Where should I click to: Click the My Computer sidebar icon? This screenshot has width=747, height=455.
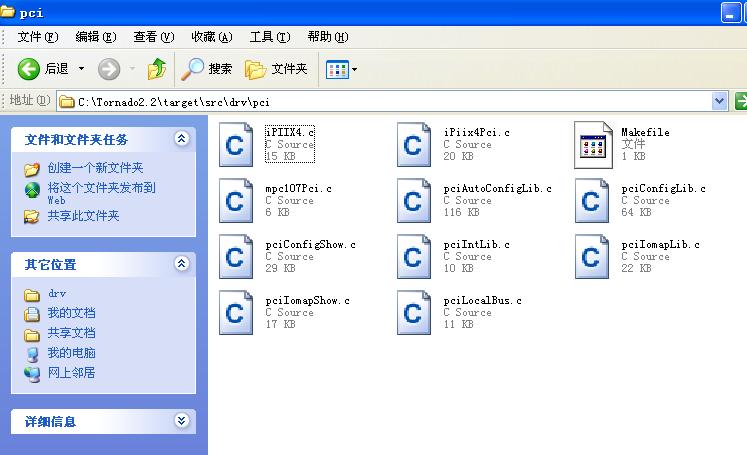tap(32, 354)
